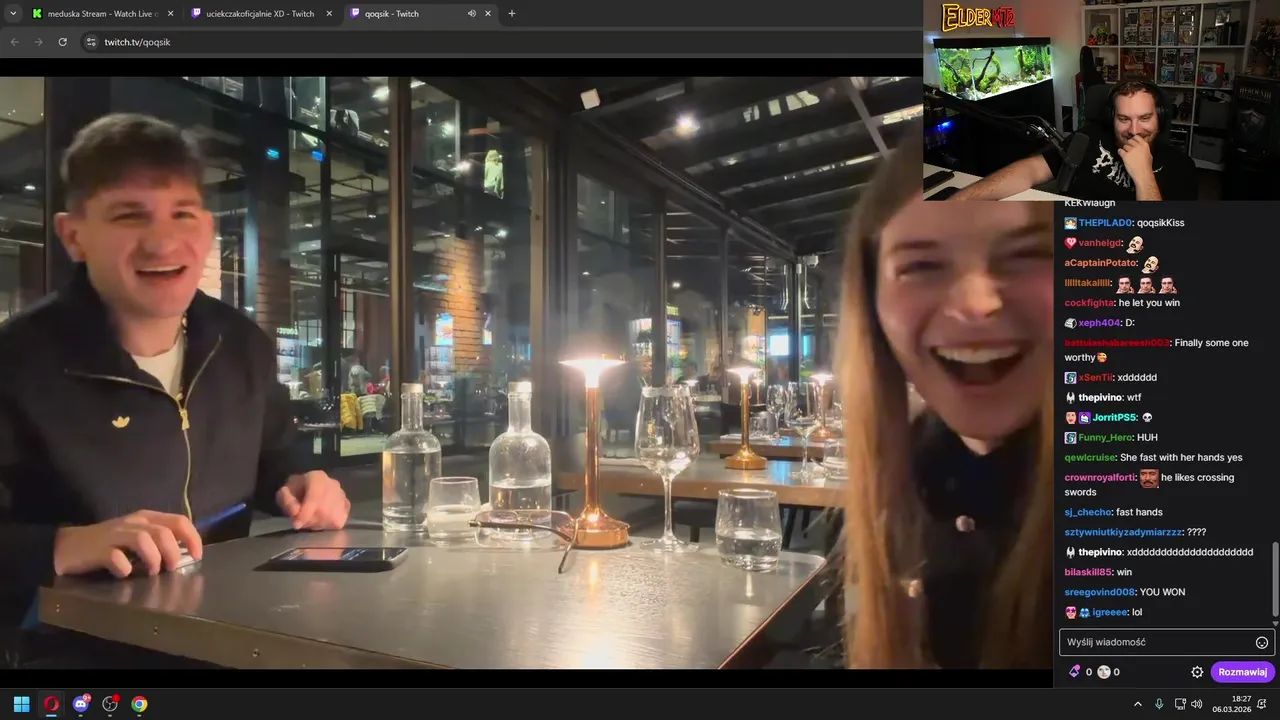The image size is (1280, 720).
Task: Open username qewlcruise in chat
Action: tap(1090, 458)
